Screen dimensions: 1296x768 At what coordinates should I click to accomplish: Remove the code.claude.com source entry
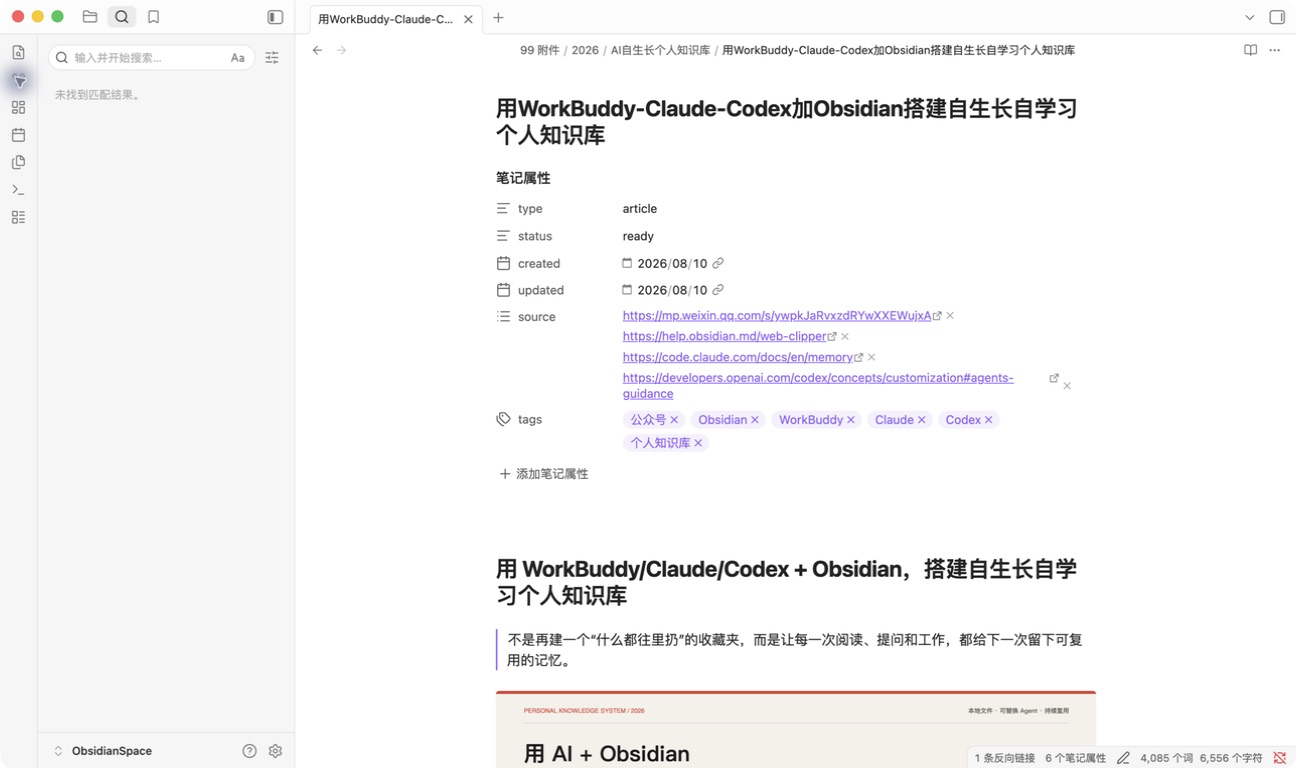coord(872,357)
